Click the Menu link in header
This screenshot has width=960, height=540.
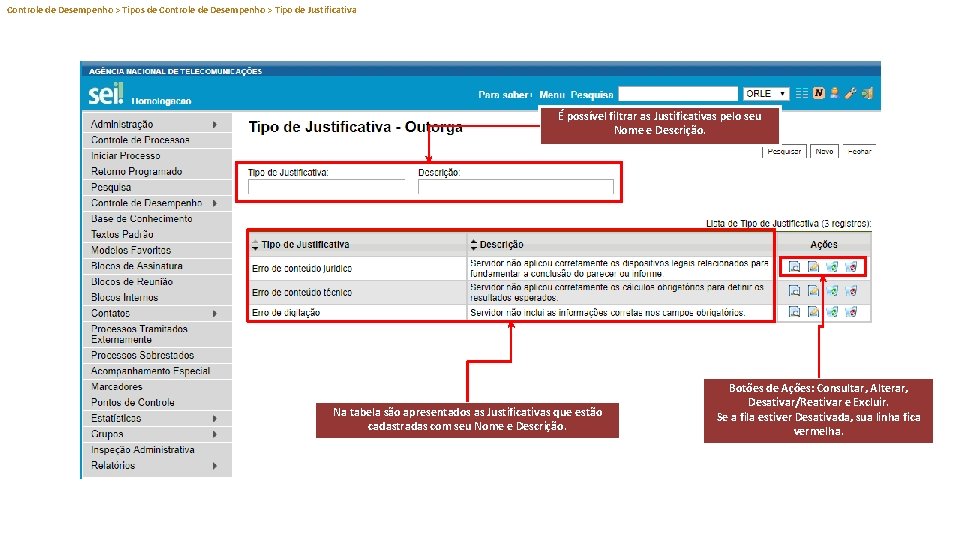pos(552,95)
